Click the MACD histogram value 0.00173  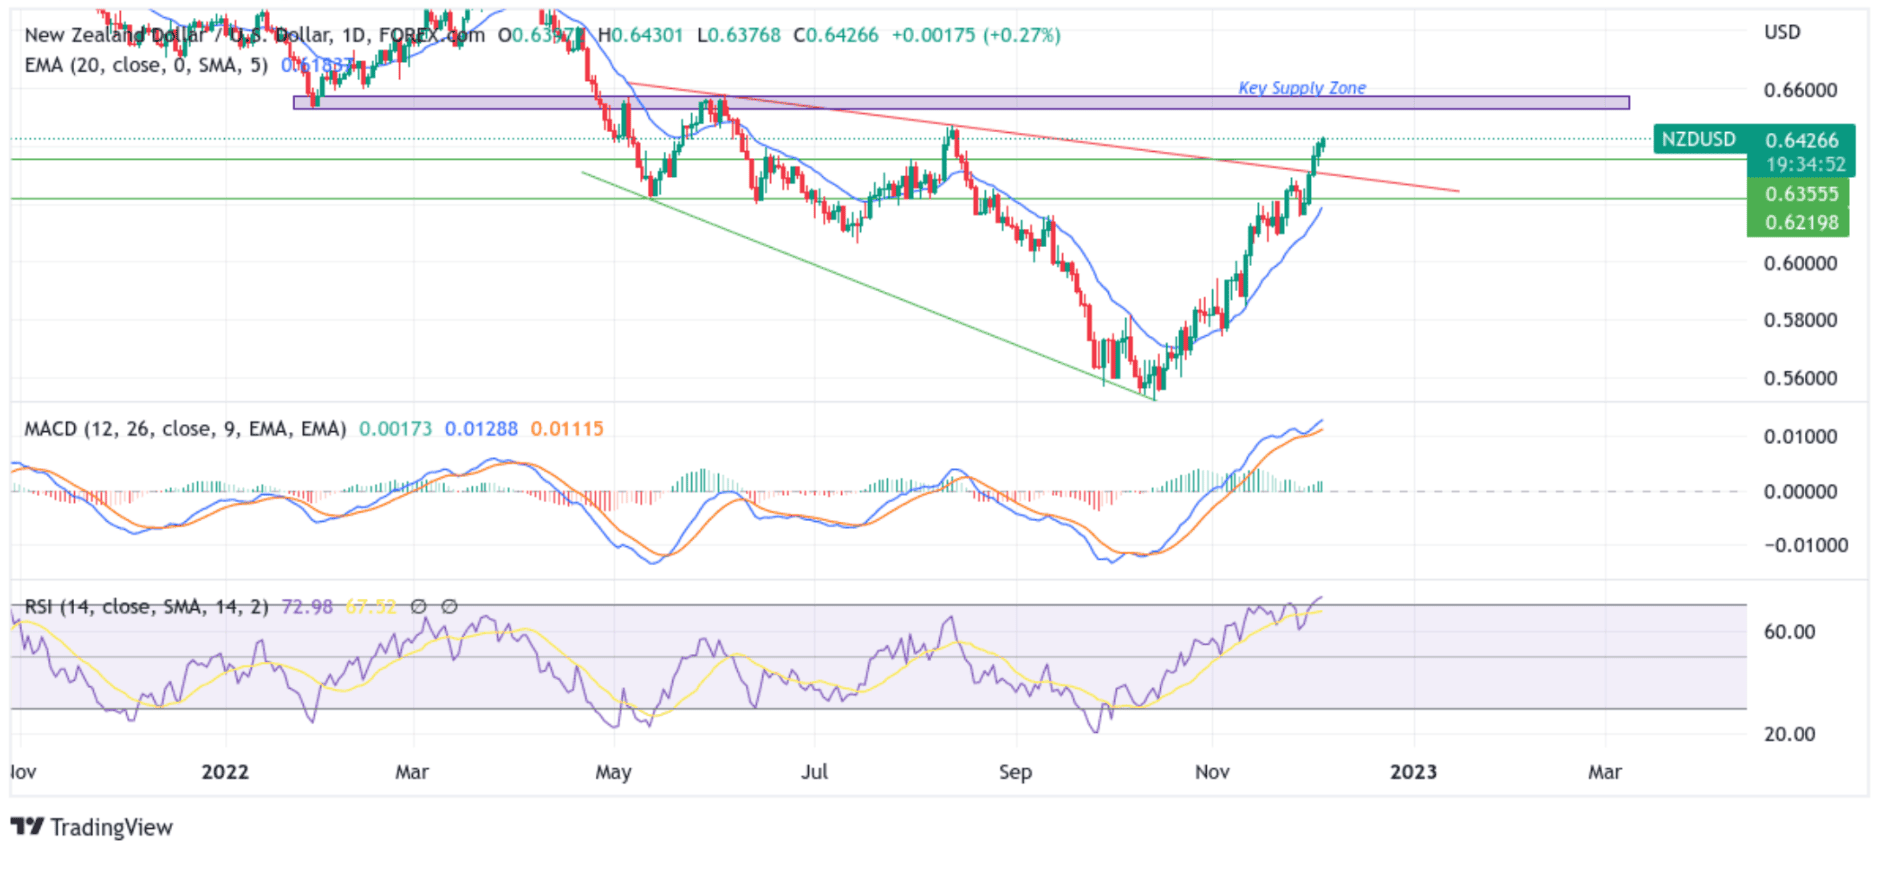coord(395,429)
